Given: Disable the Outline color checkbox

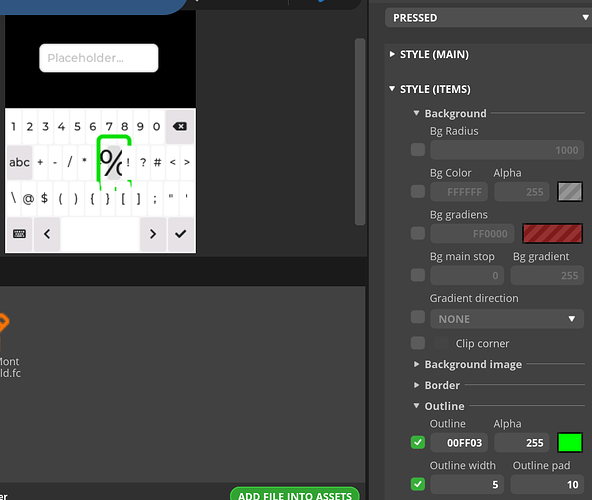Looking at the screenshot, I should coord(418,442).
